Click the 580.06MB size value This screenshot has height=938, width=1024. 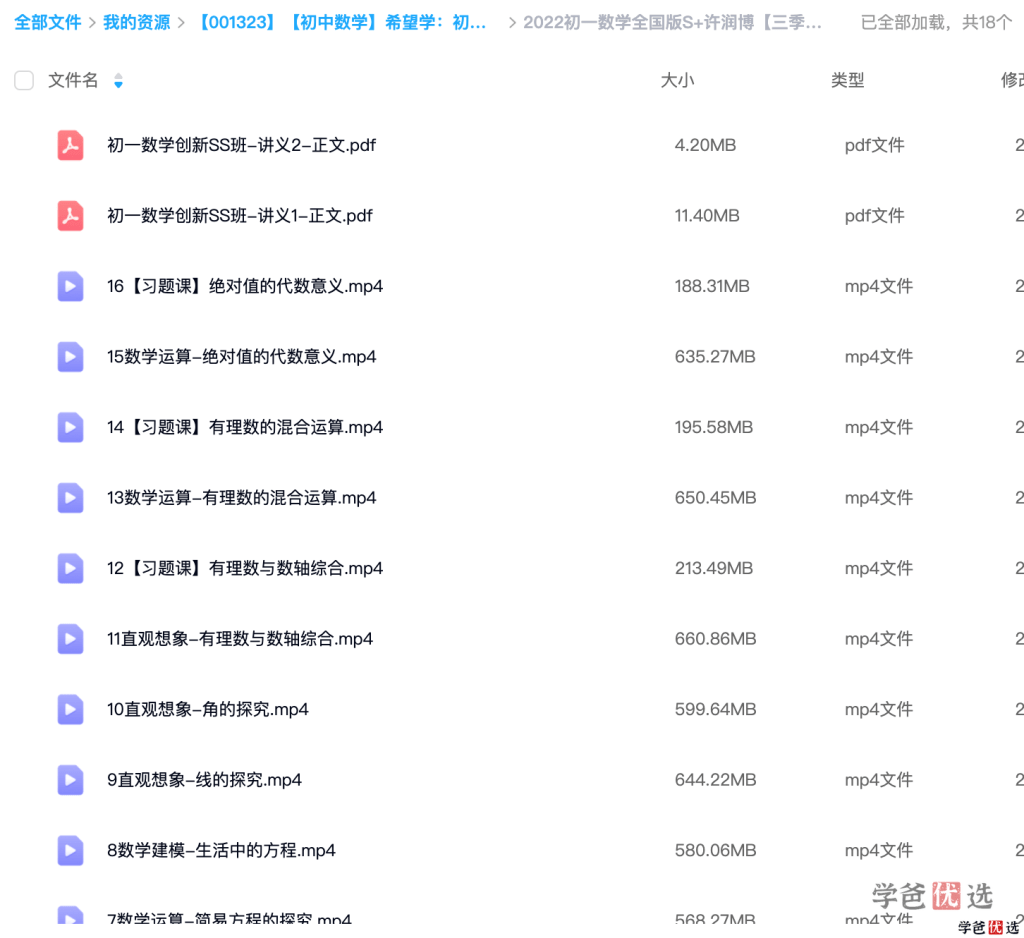coord(716,850)
